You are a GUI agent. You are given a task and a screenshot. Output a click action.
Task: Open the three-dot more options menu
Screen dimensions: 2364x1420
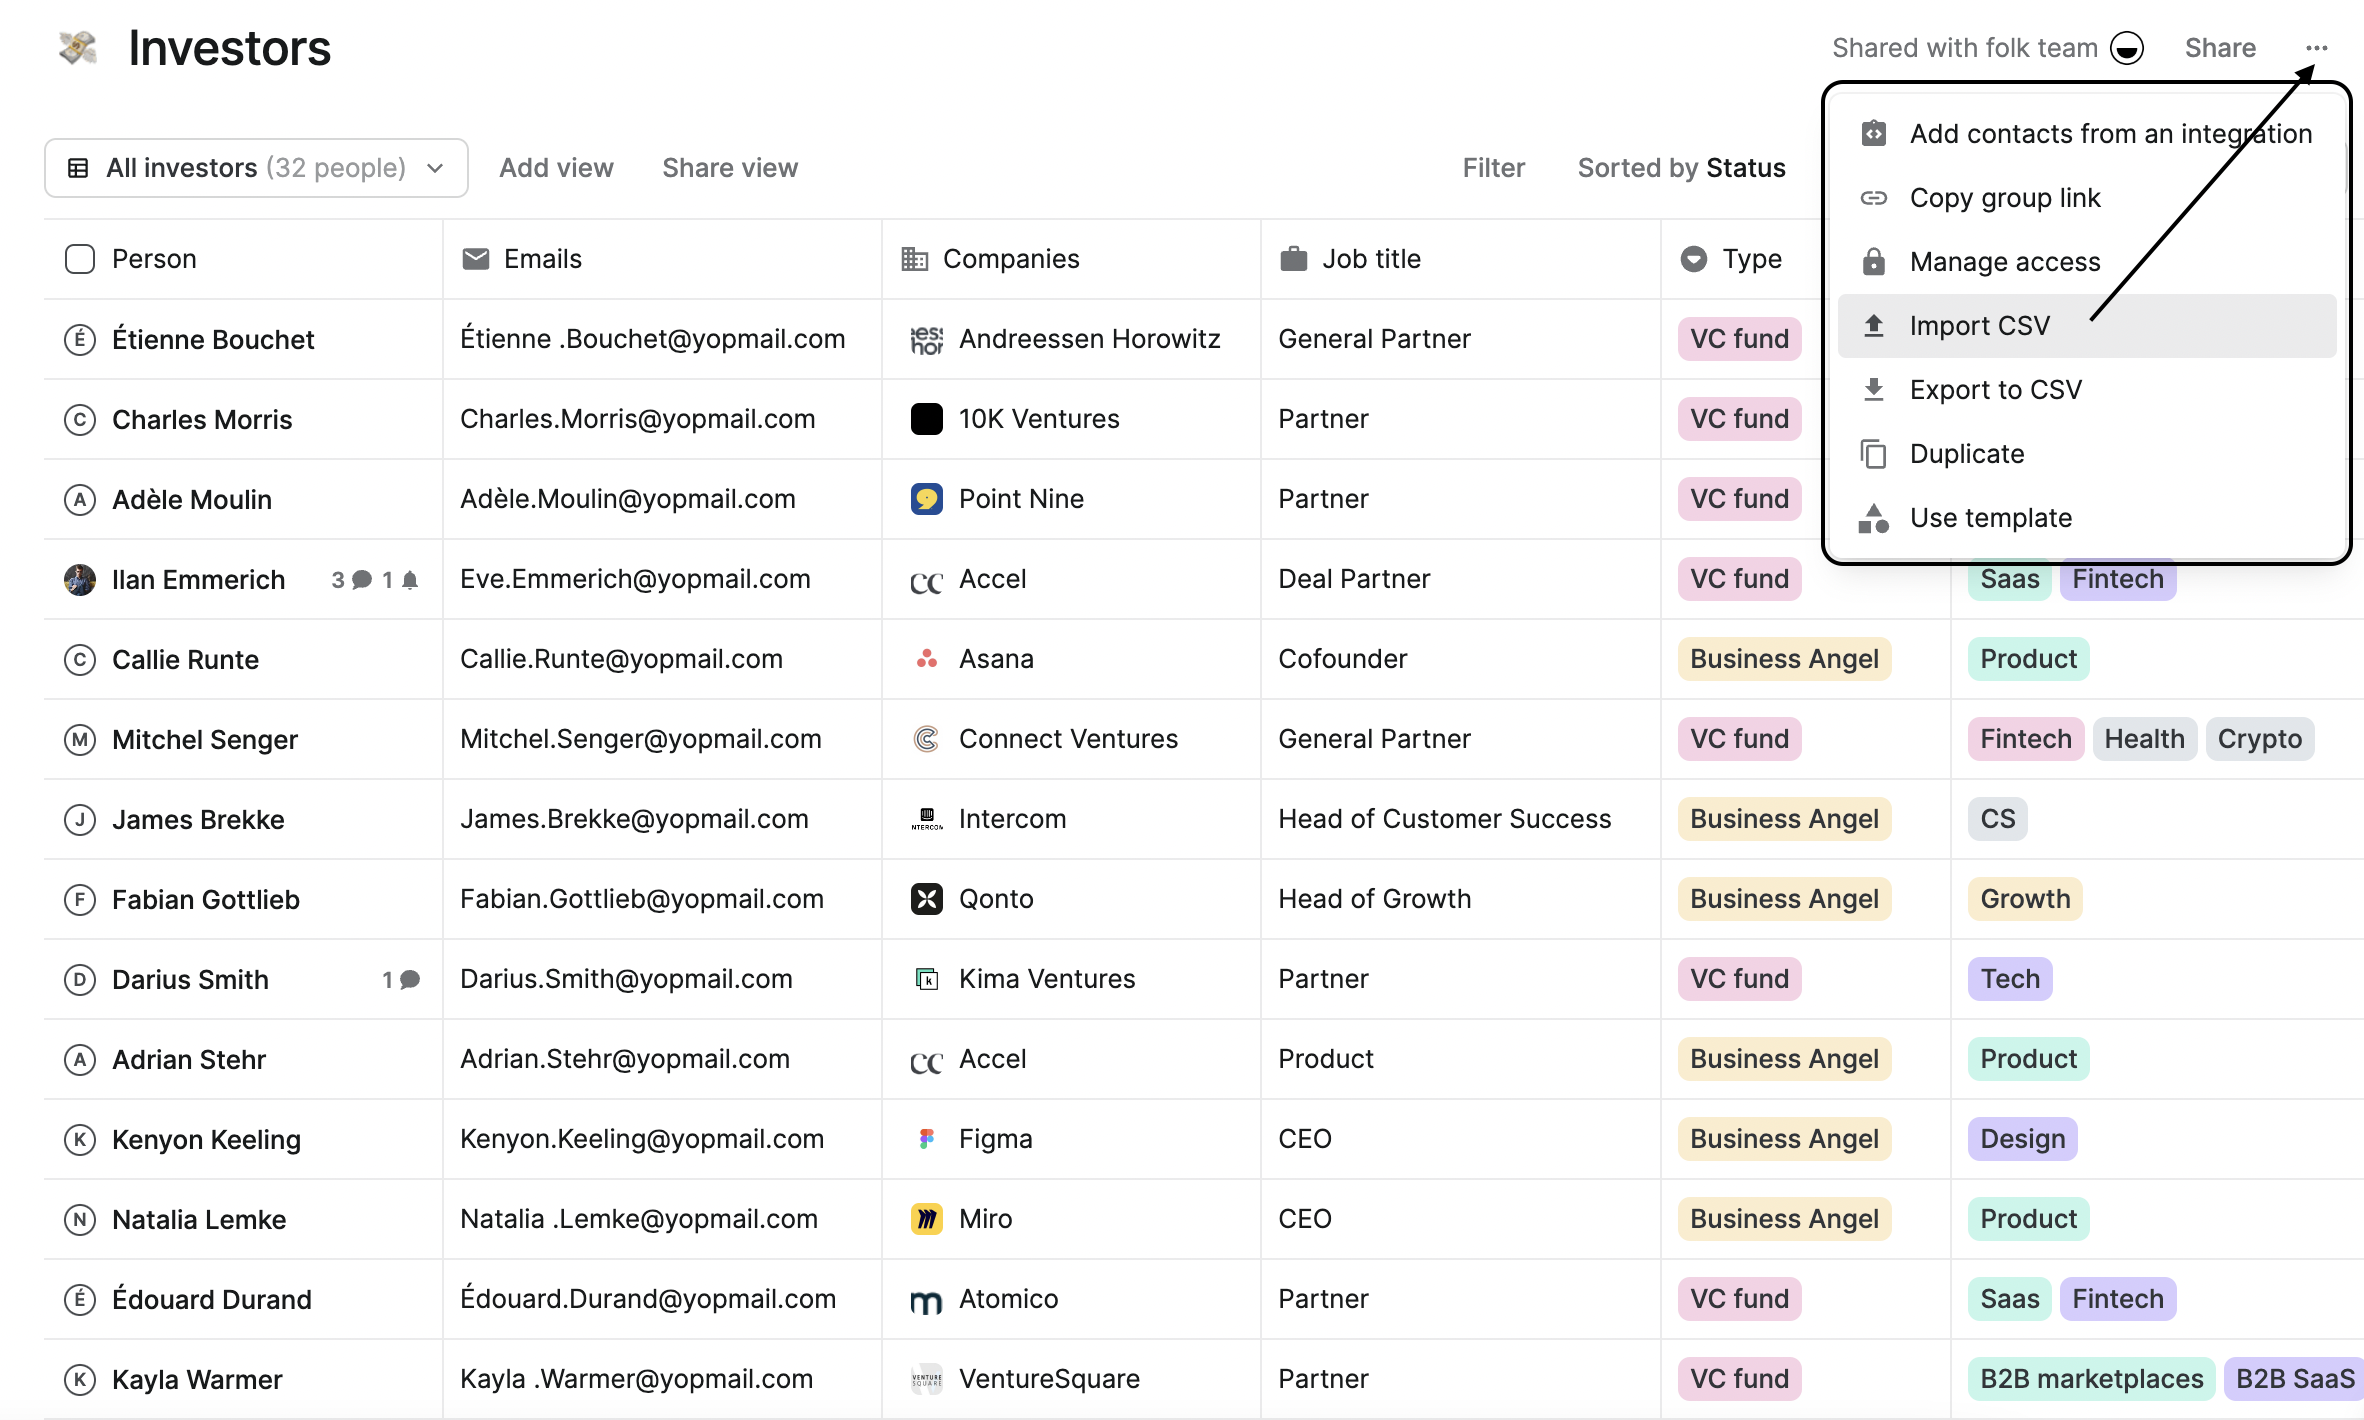pyautogui.click(x=2316, y=48)
